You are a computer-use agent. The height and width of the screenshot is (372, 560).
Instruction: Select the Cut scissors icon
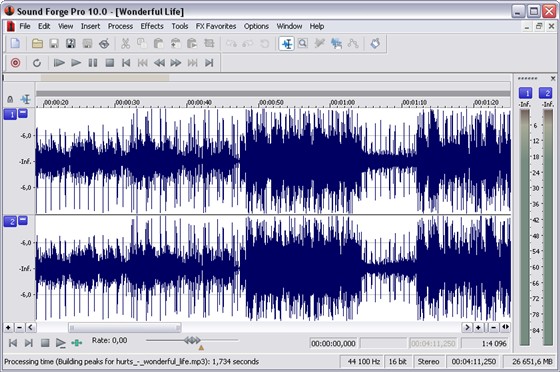pyautogui.click(x=125, y=44)
